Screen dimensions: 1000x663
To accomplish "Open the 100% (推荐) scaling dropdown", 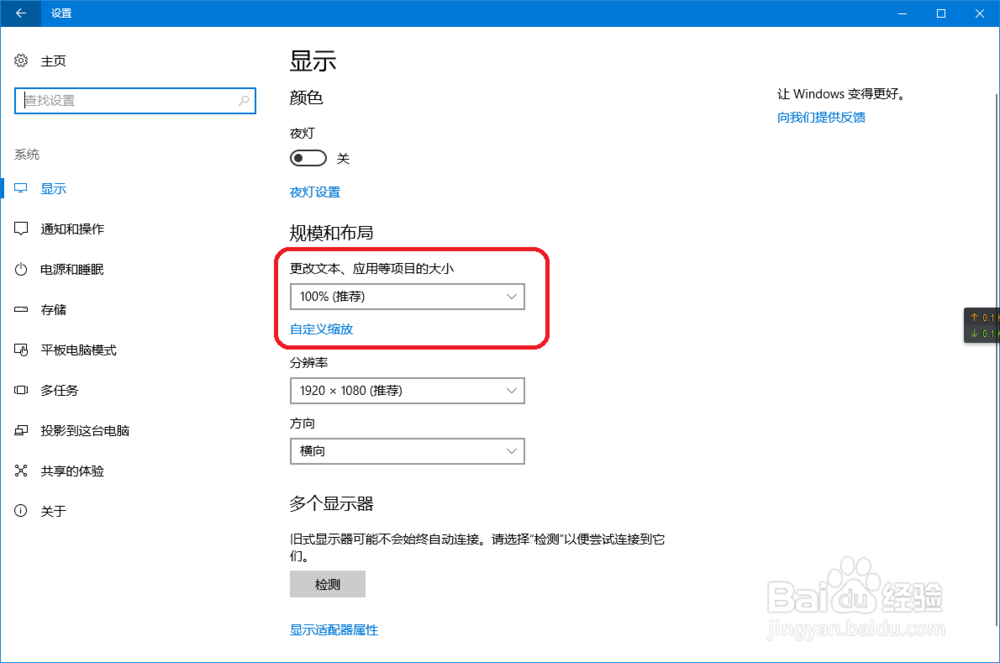I will [407, 296].
